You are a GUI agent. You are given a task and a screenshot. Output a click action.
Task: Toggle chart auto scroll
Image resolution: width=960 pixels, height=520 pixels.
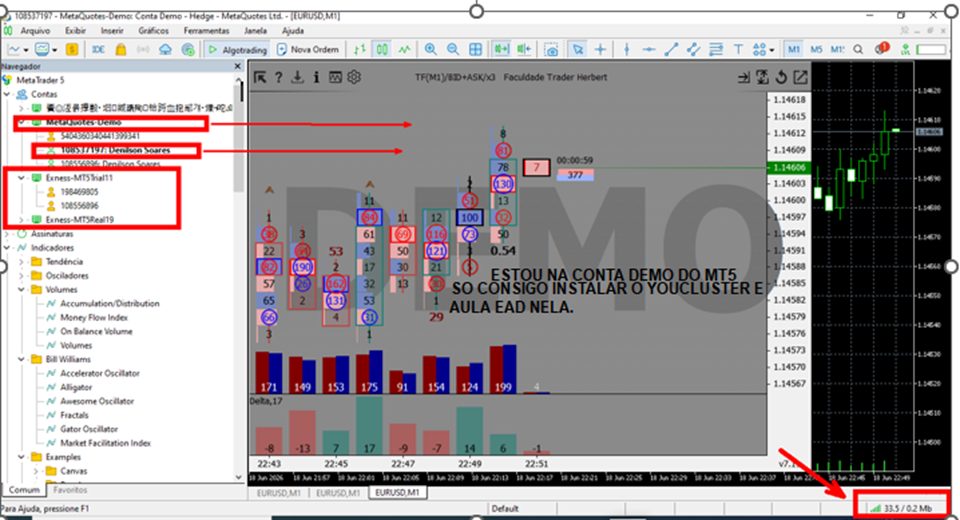pyautogui.click(x=501, y=50)
